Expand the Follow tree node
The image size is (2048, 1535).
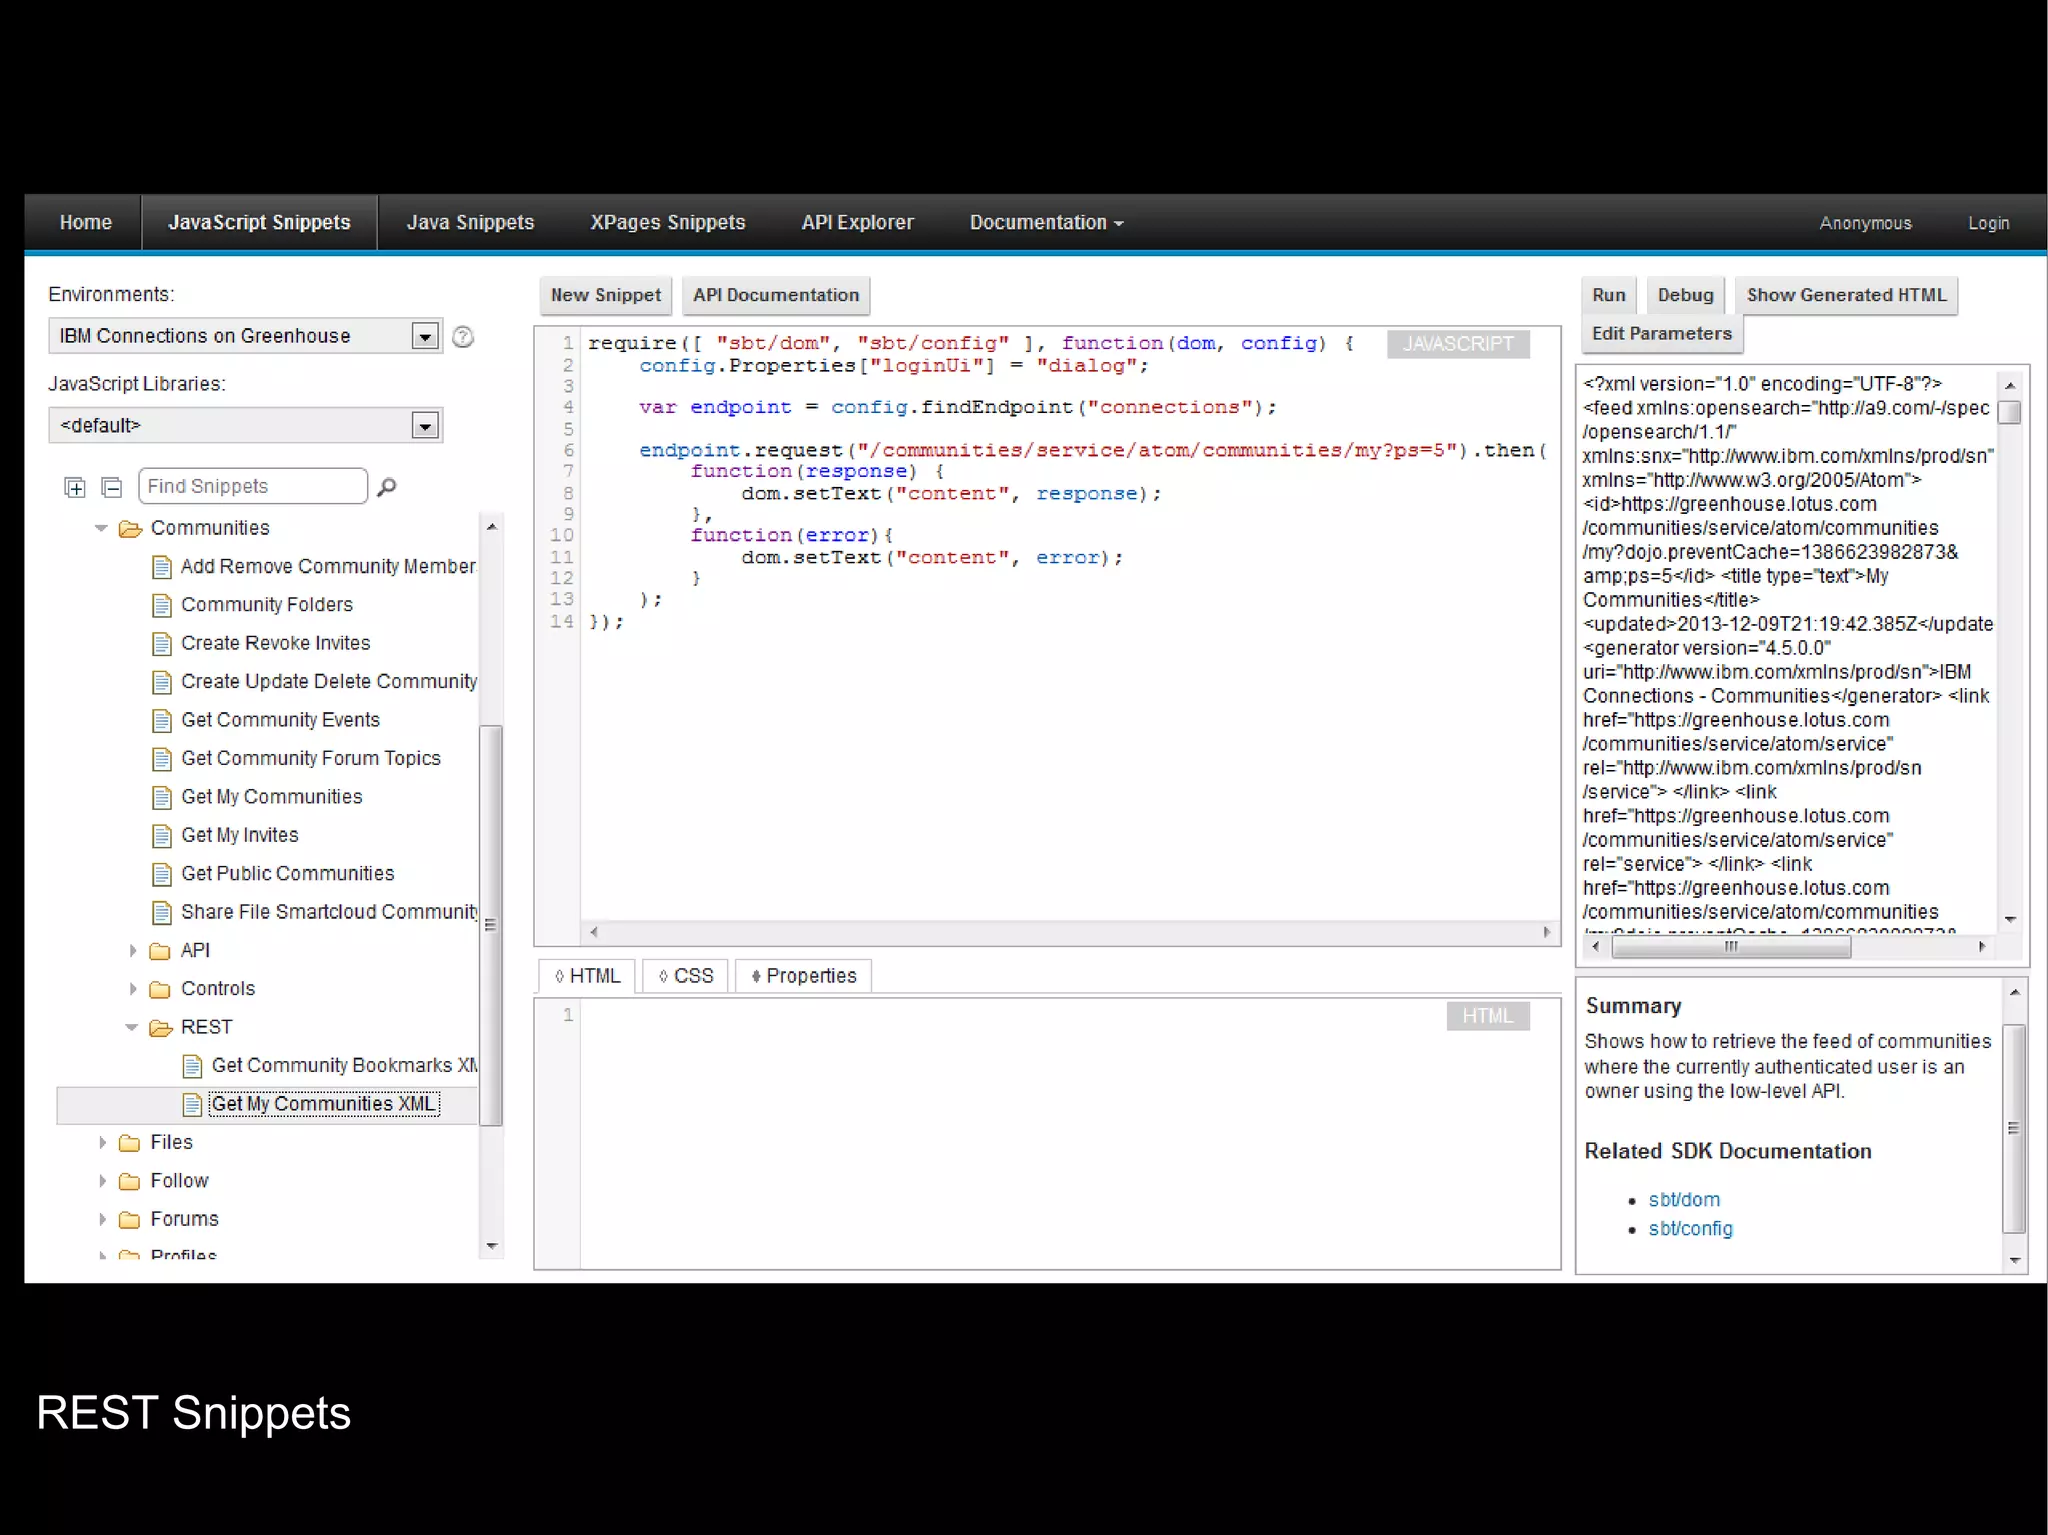click(x=102, y=1181)
